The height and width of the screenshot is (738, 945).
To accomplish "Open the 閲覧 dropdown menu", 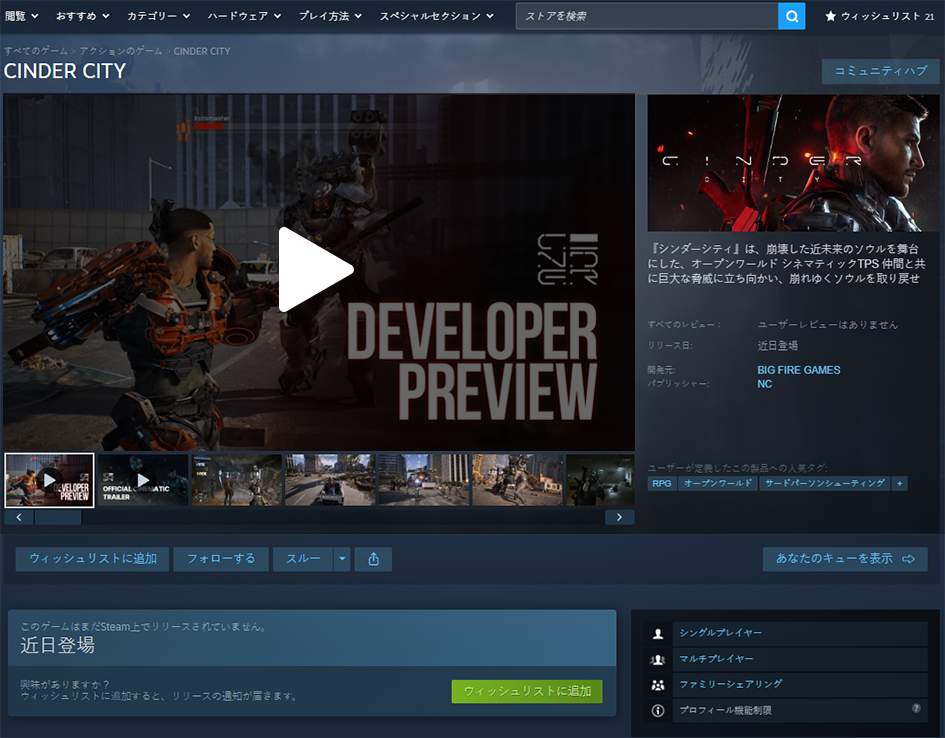I will 22,16.
